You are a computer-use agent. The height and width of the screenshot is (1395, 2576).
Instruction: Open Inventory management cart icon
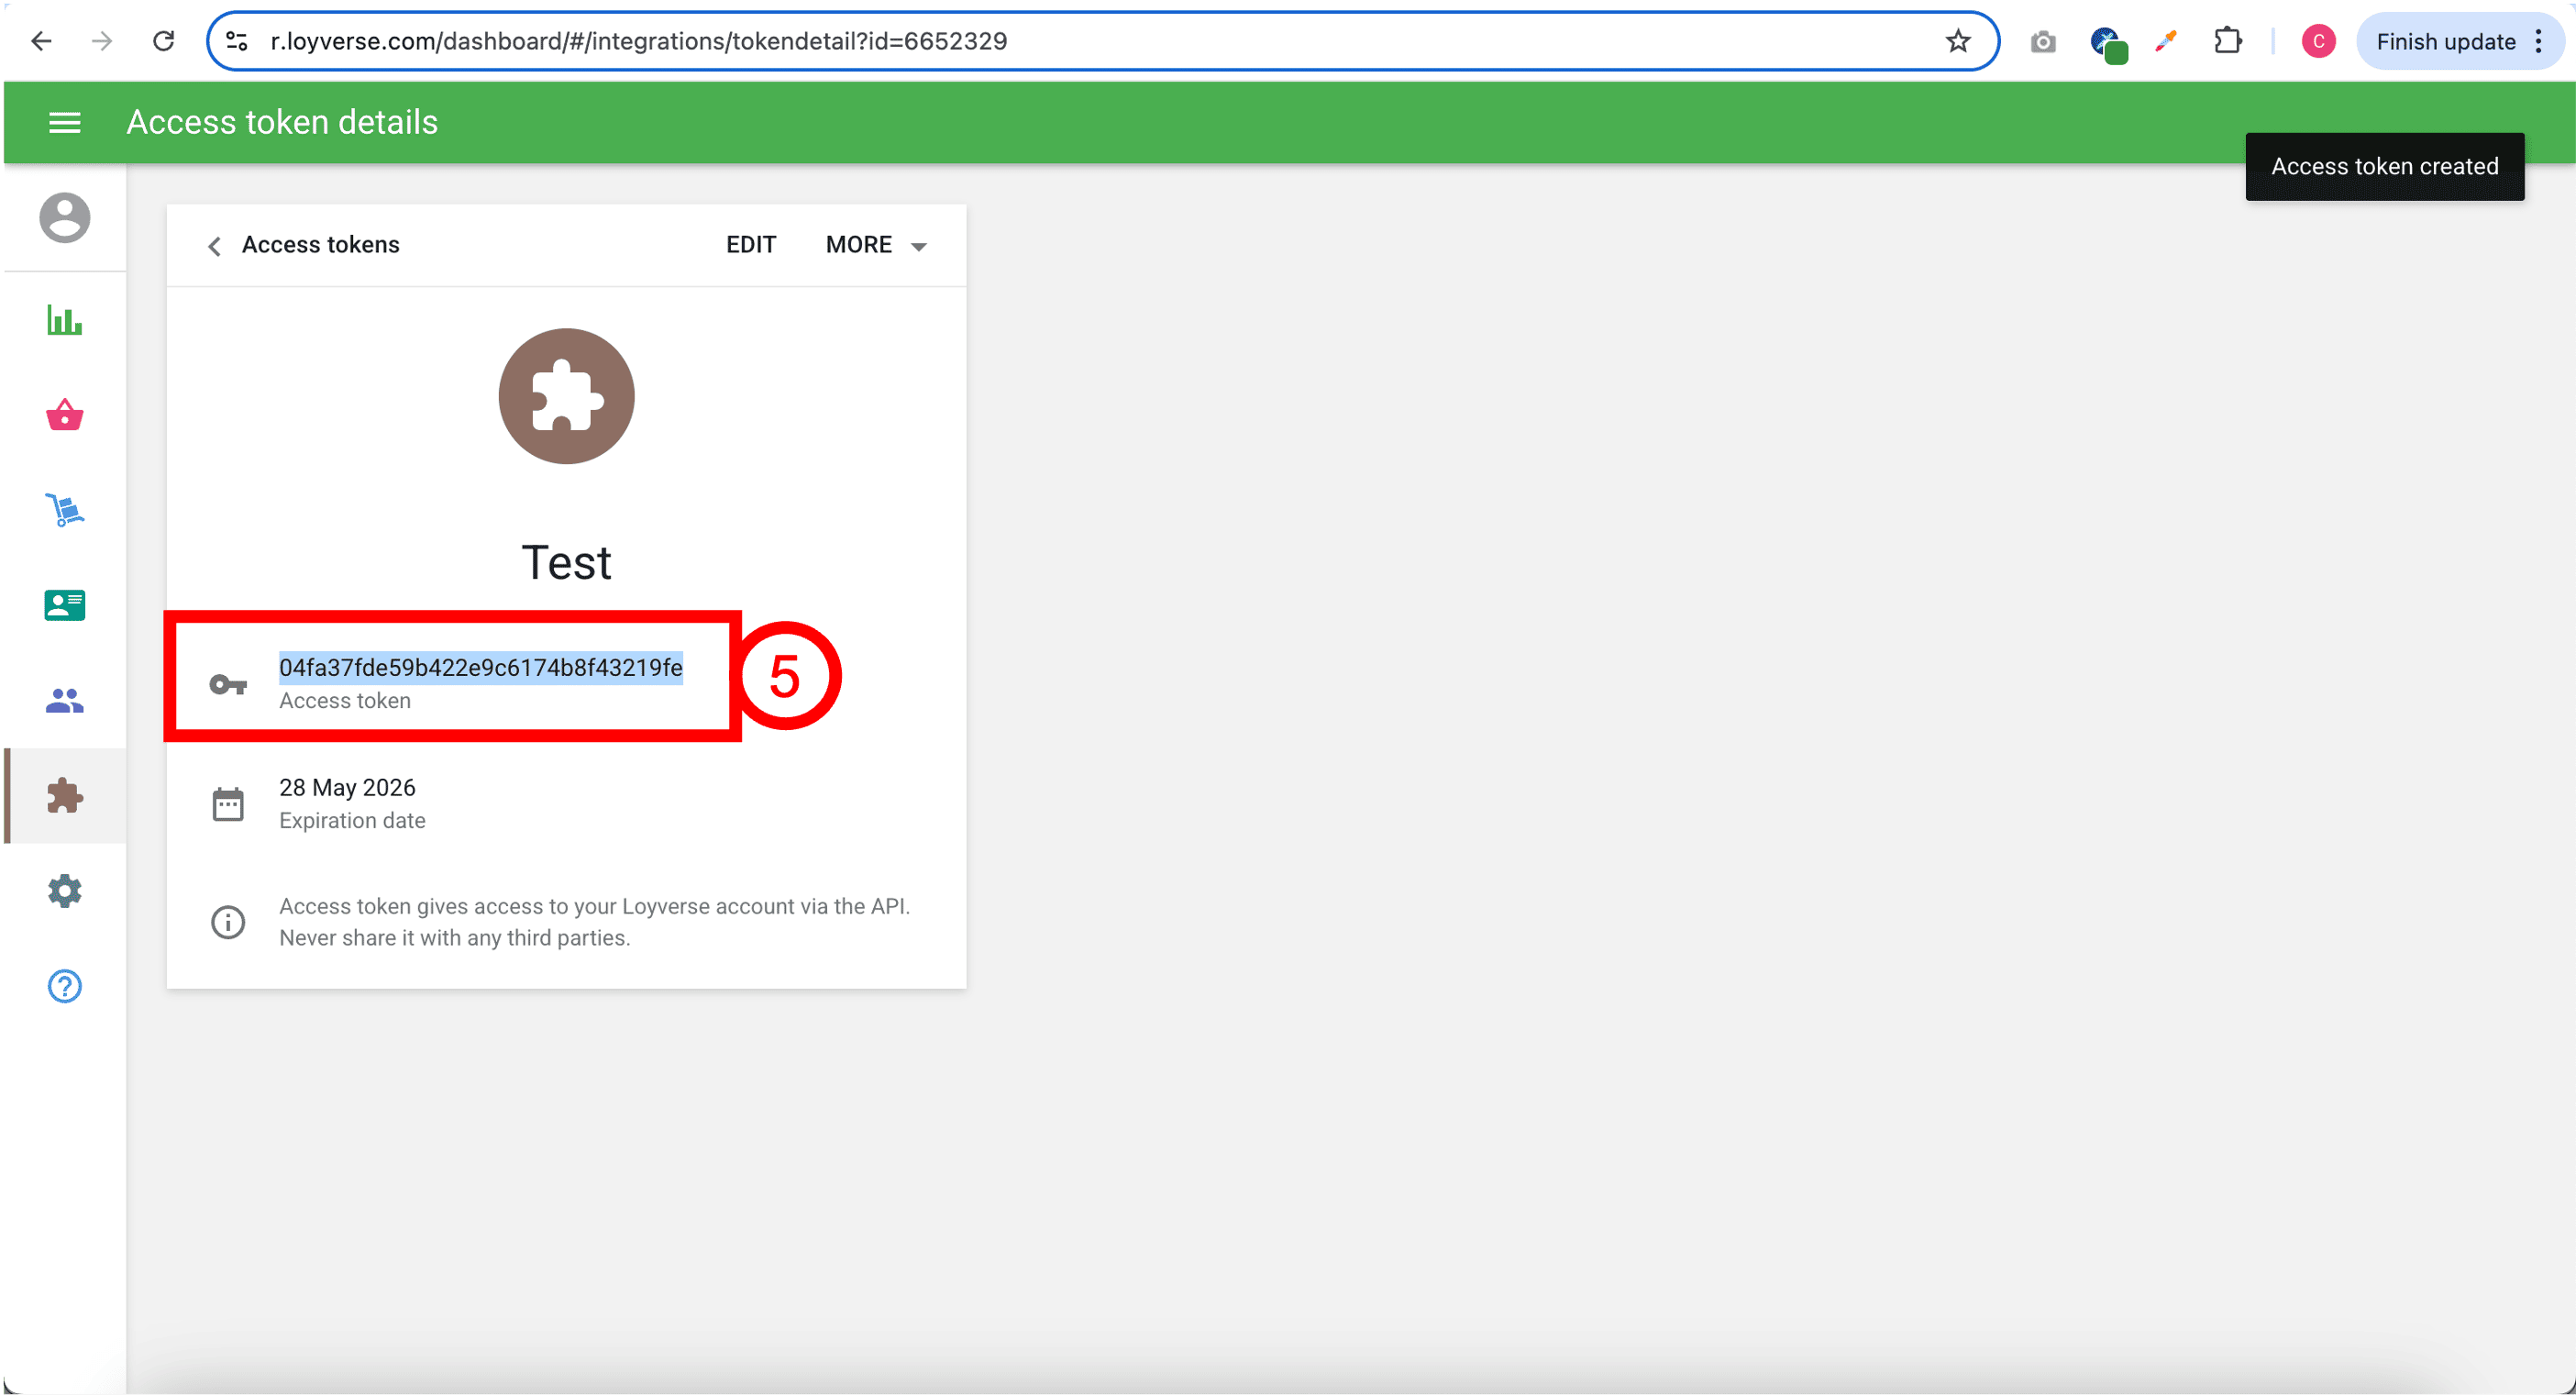click(65, 509)
